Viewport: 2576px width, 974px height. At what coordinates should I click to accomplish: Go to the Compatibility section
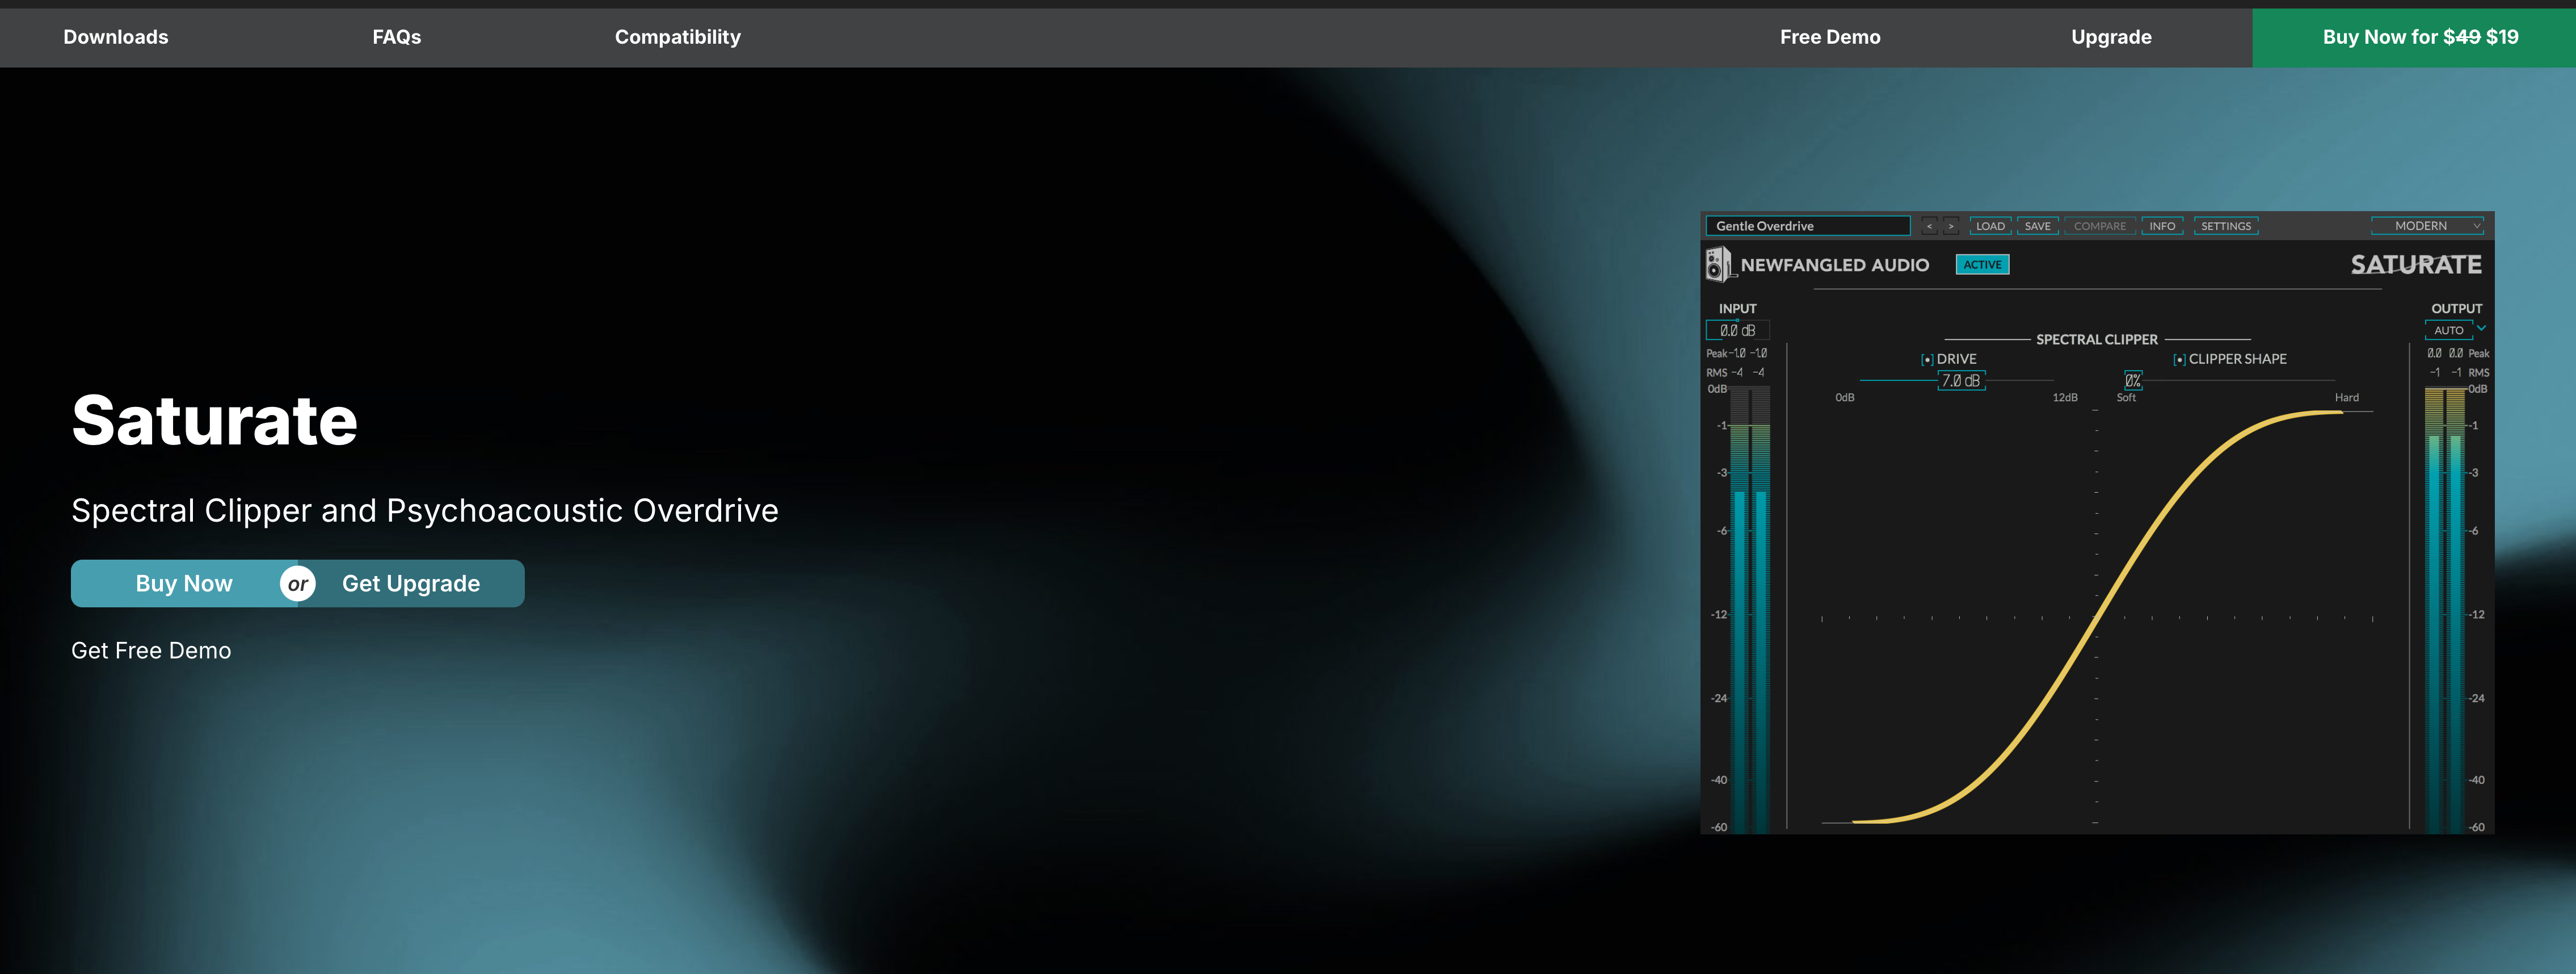pyautogui.click(x=677, y=37)
